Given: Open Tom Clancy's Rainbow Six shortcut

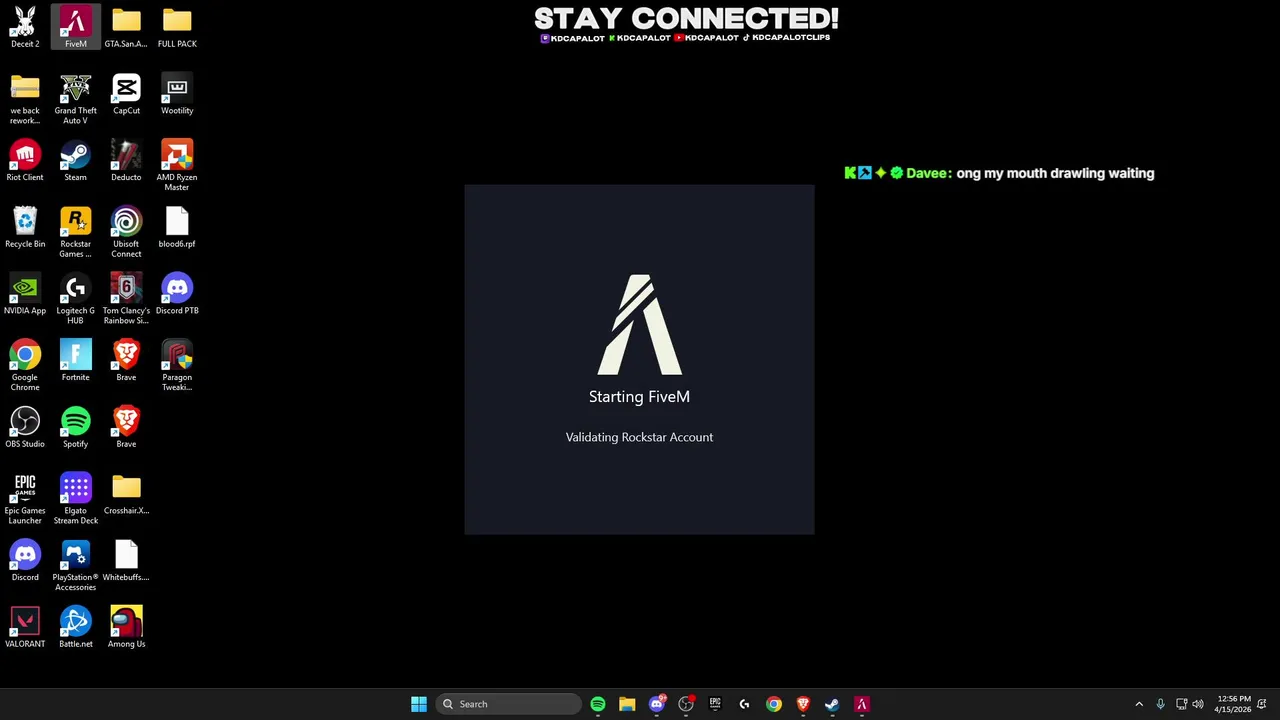Looking at the screenshot, I should point(126,299).
